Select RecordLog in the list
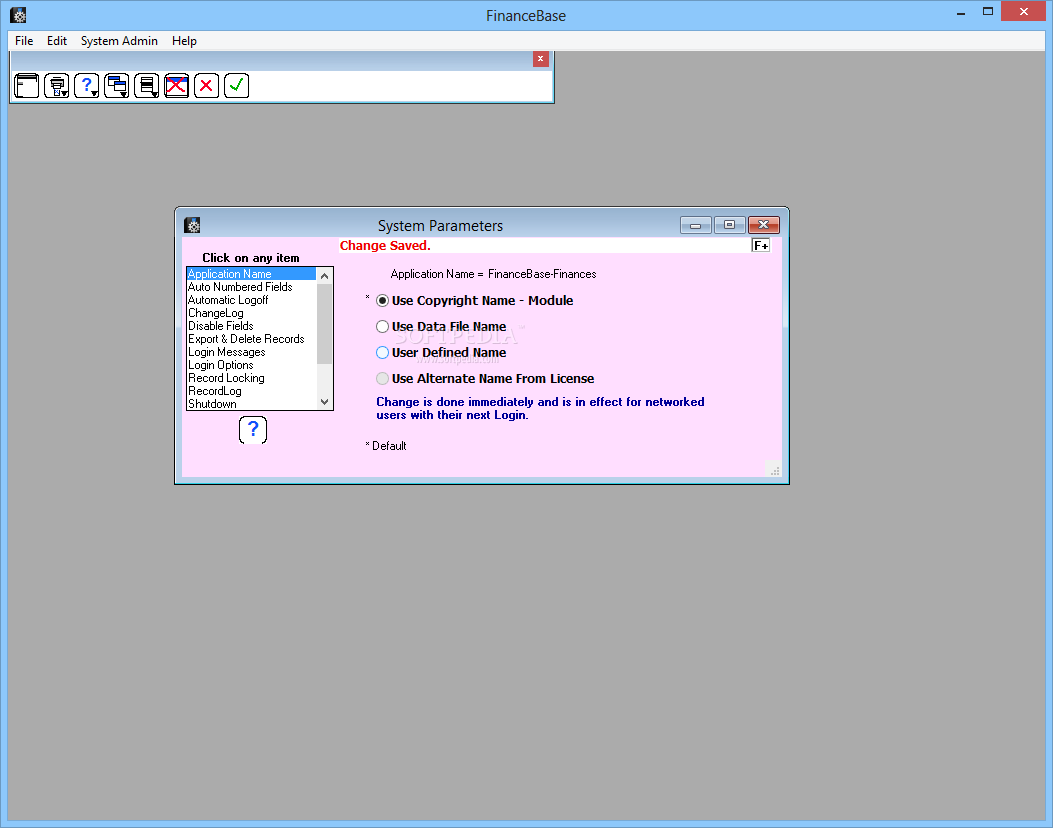 [251, 391]
